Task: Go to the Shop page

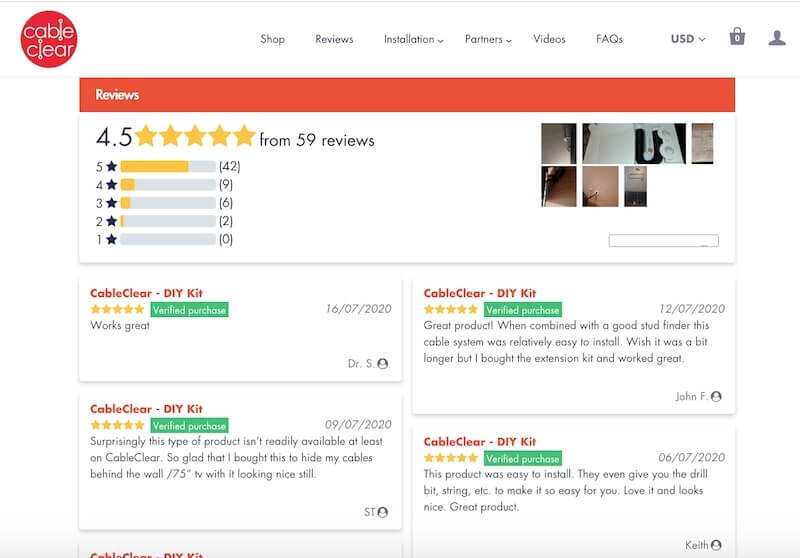Action: click(272, 39)
